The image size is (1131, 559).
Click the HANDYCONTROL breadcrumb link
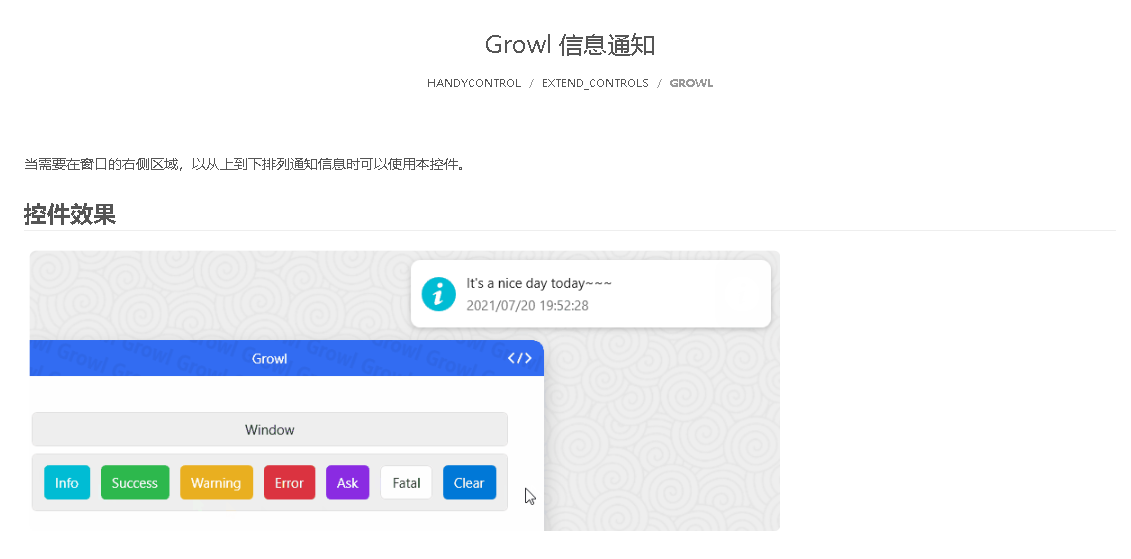(x=473, y=83)
